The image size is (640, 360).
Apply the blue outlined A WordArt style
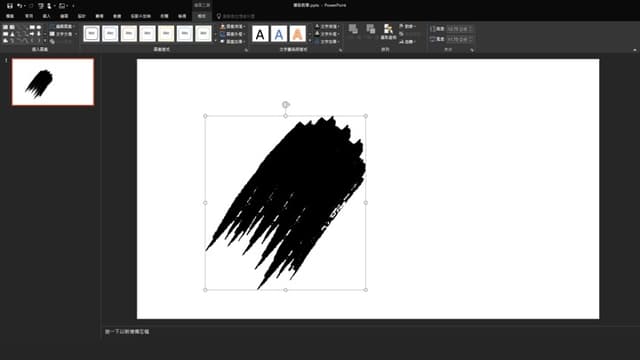pyautogui.click(x=279, y=34)
